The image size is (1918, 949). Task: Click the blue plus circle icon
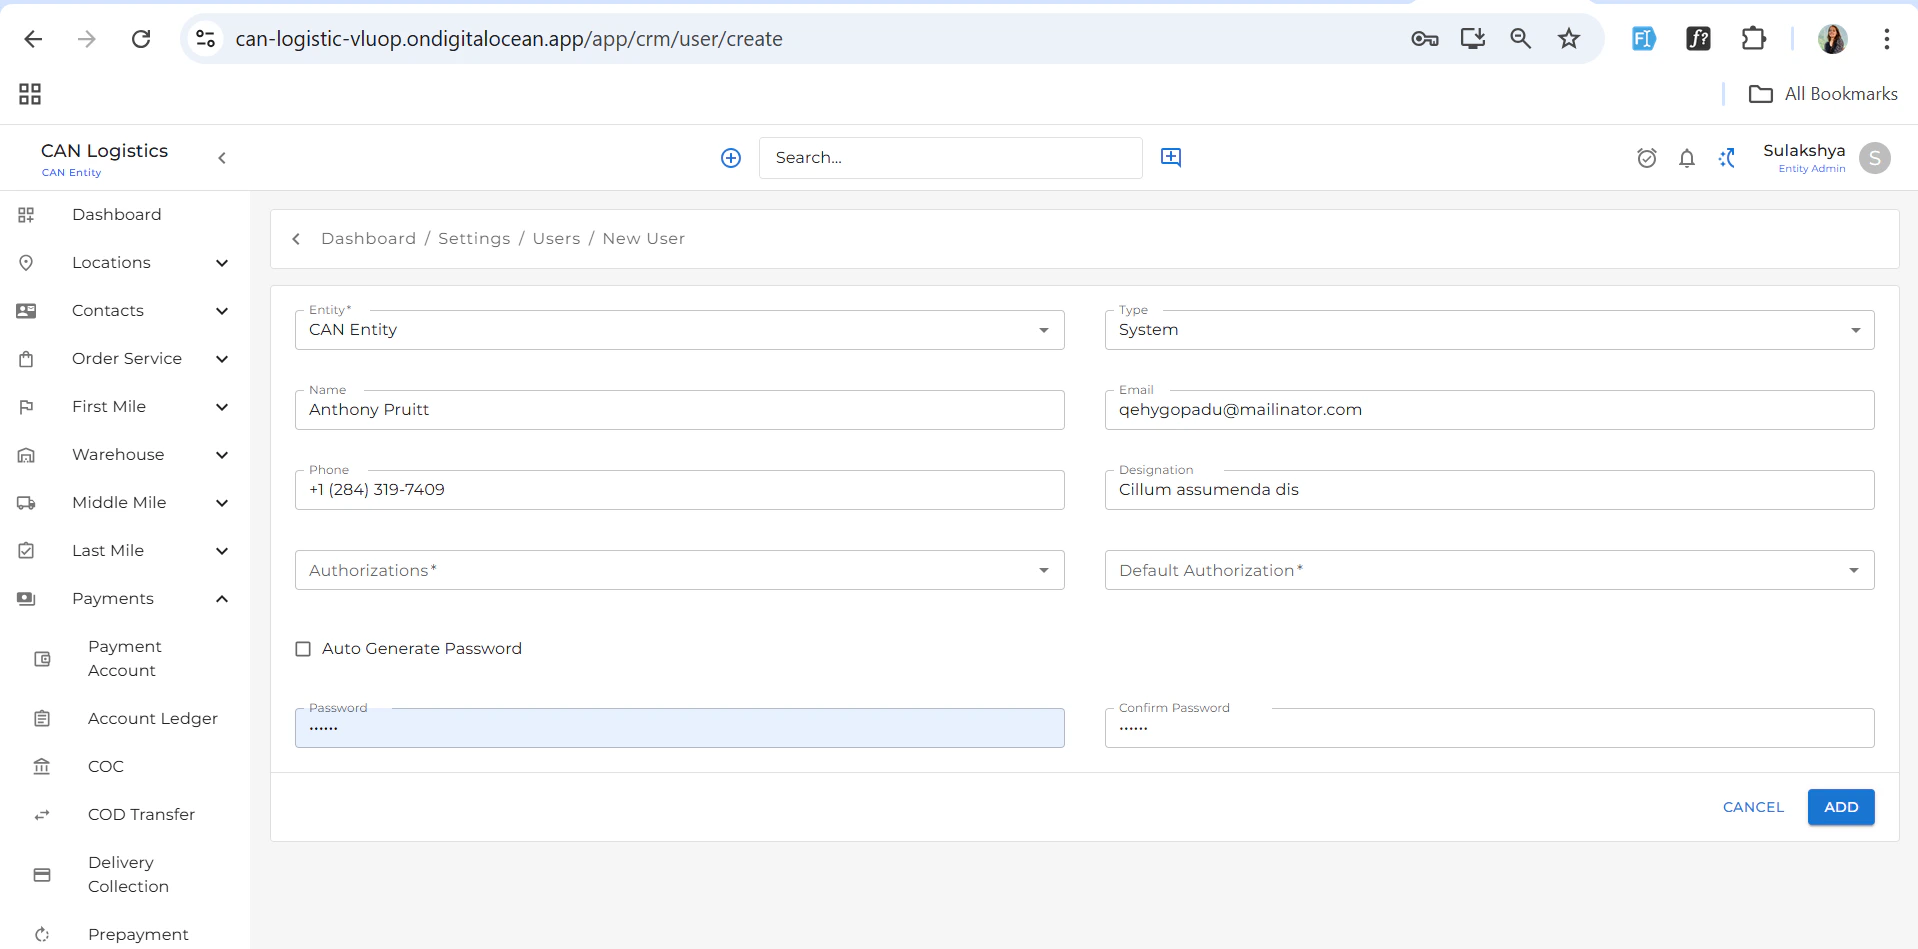[731, 158]
